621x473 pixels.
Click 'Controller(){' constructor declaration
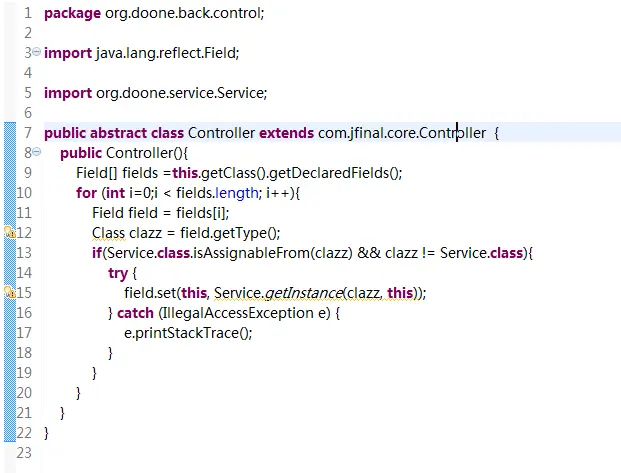point(147,153)
